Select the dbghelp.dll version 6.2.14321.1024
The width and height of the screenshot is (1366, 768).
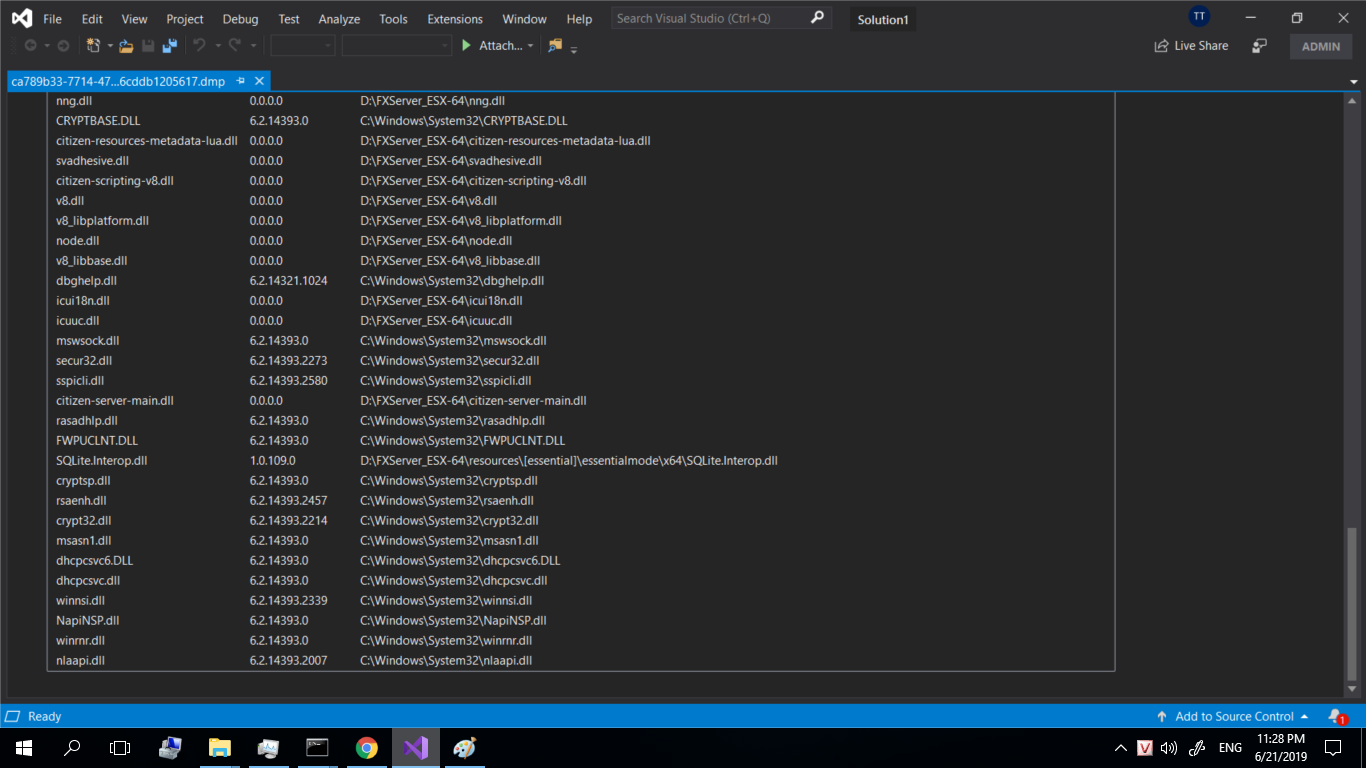tap(289, 280)
